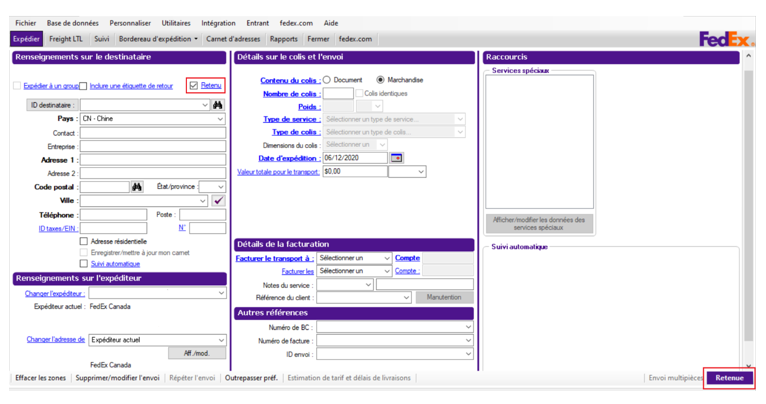Click scrollbar up arrow at top right

click(x=748, y=57)
